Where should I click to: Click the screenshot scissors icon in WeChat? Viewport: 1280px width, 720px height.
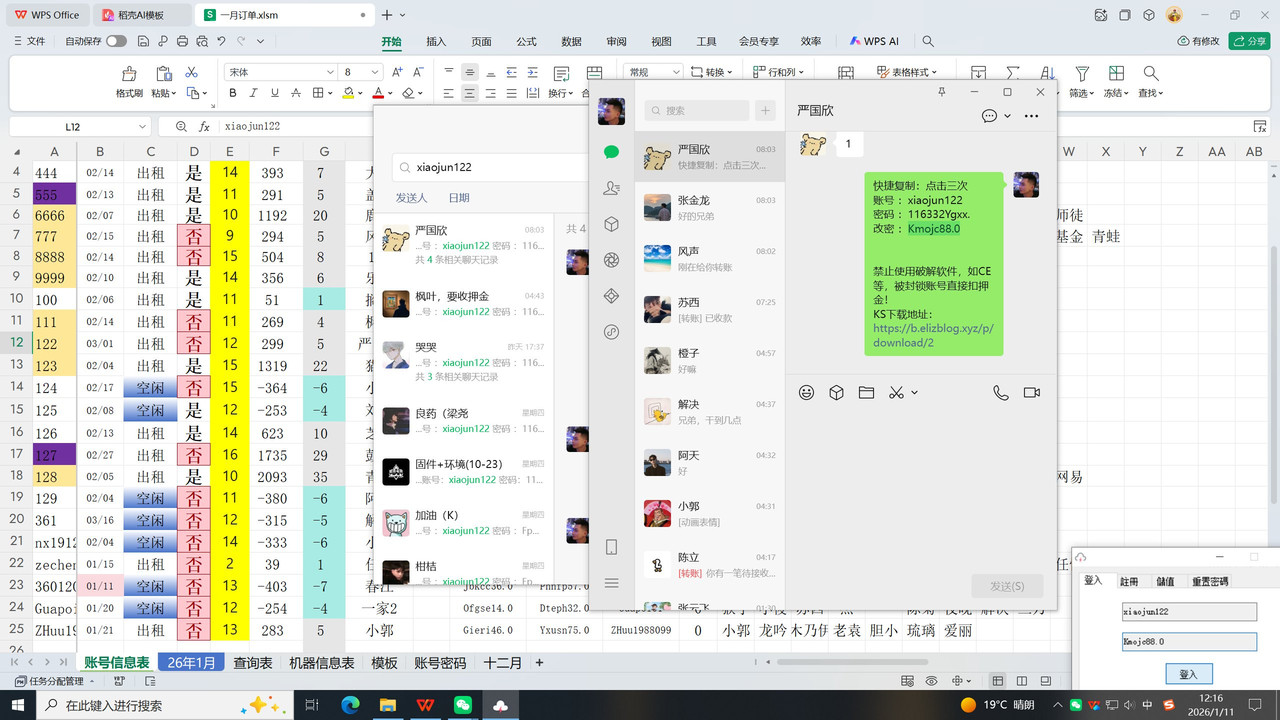tap(896, 393)
